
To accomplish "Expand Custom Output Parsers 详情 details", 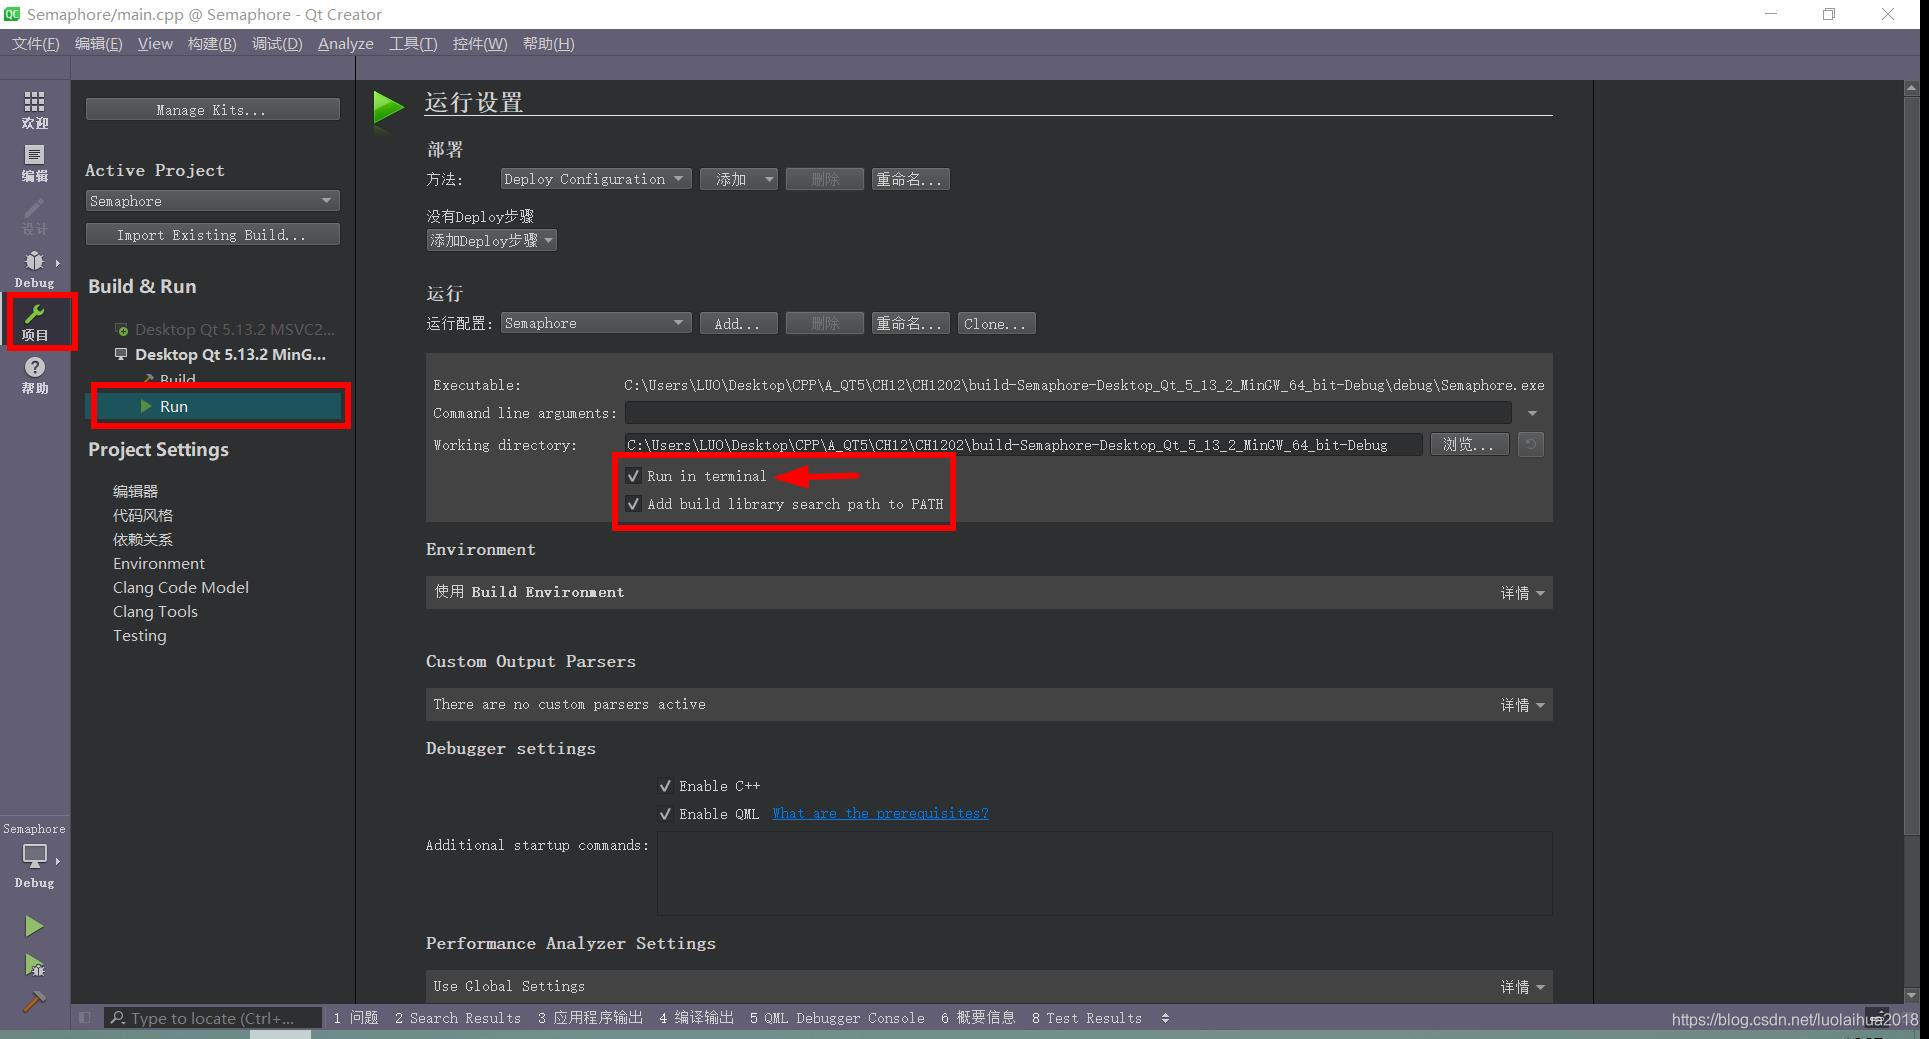I will pyautogui.click(x=1522, y=705).
